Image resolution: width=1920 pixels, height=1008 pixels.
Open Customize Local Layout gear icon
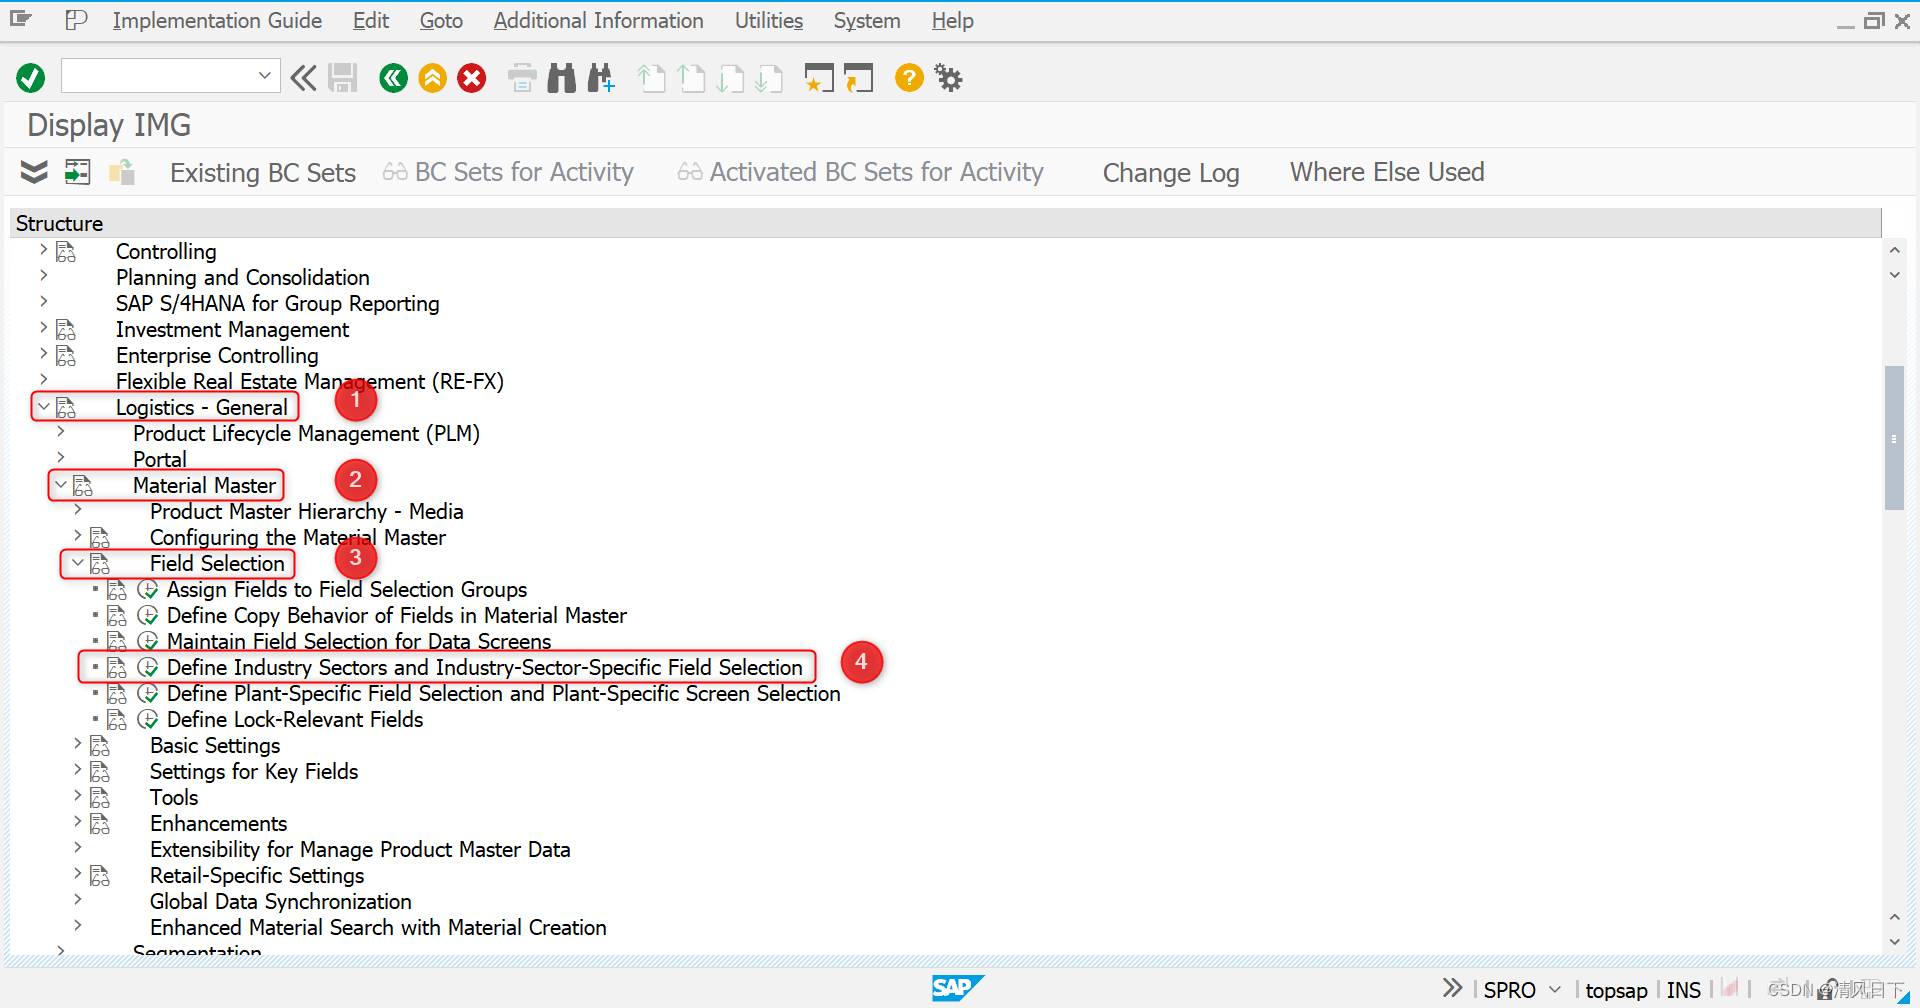948,77
